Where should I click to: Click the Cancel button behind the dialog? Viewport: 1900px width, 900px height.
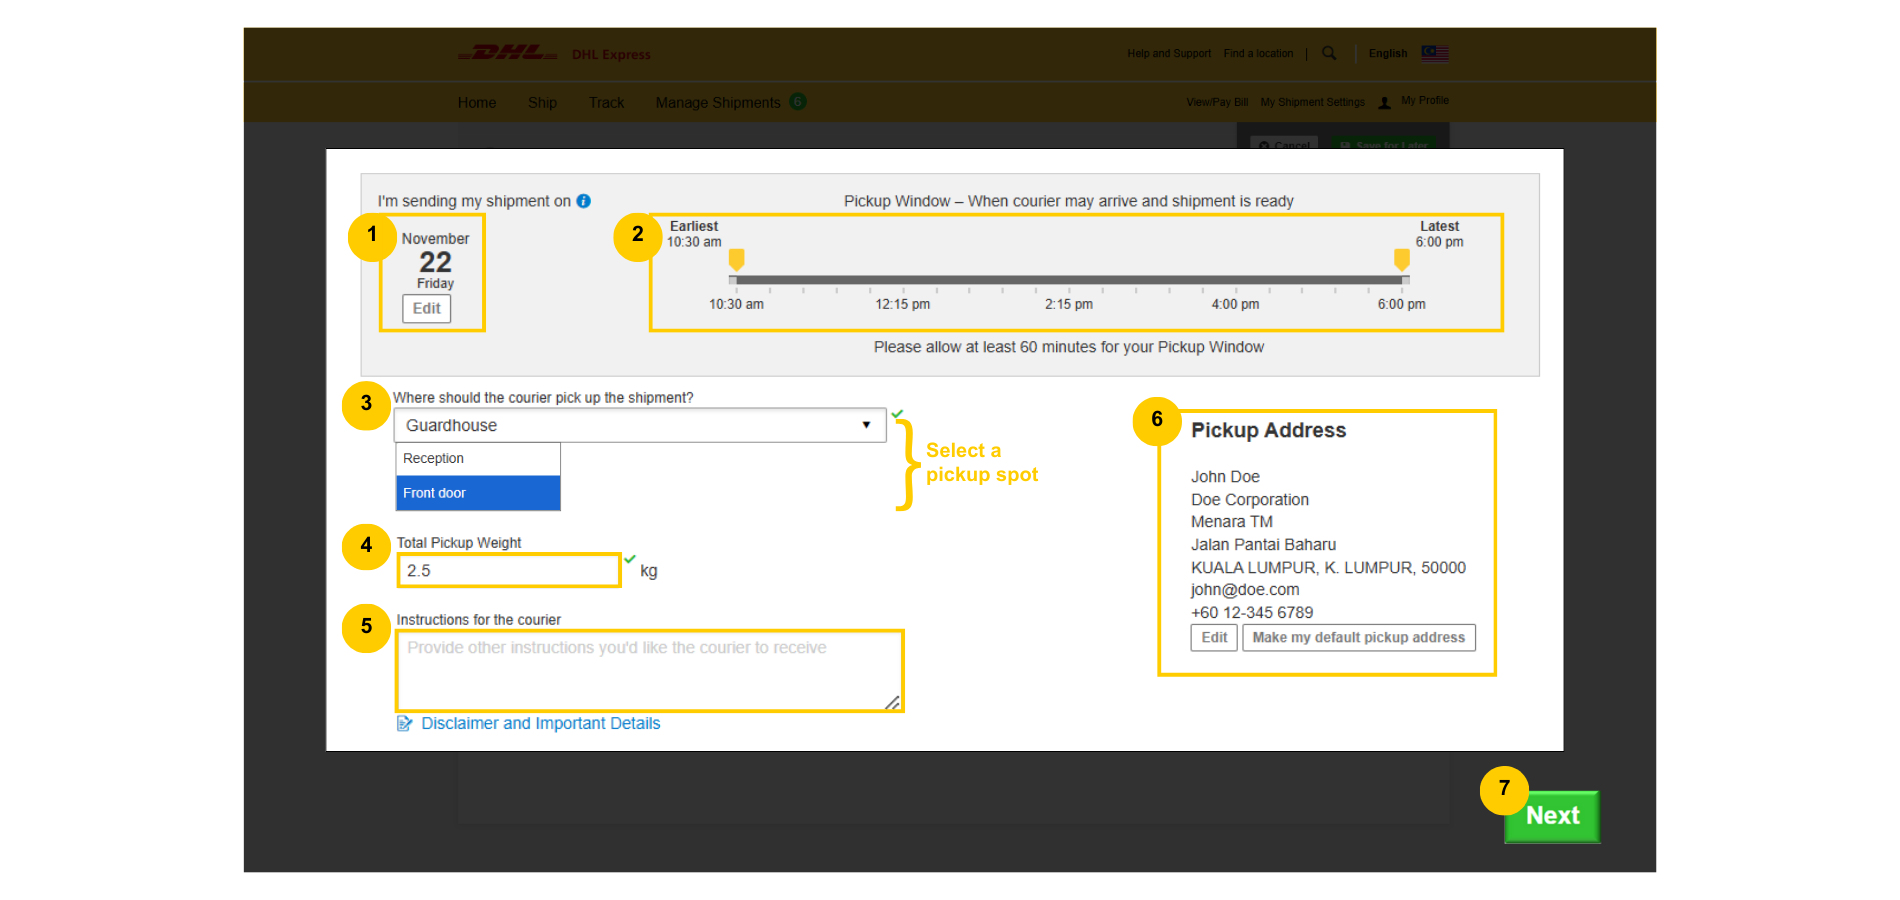(x=1284, y=144)
